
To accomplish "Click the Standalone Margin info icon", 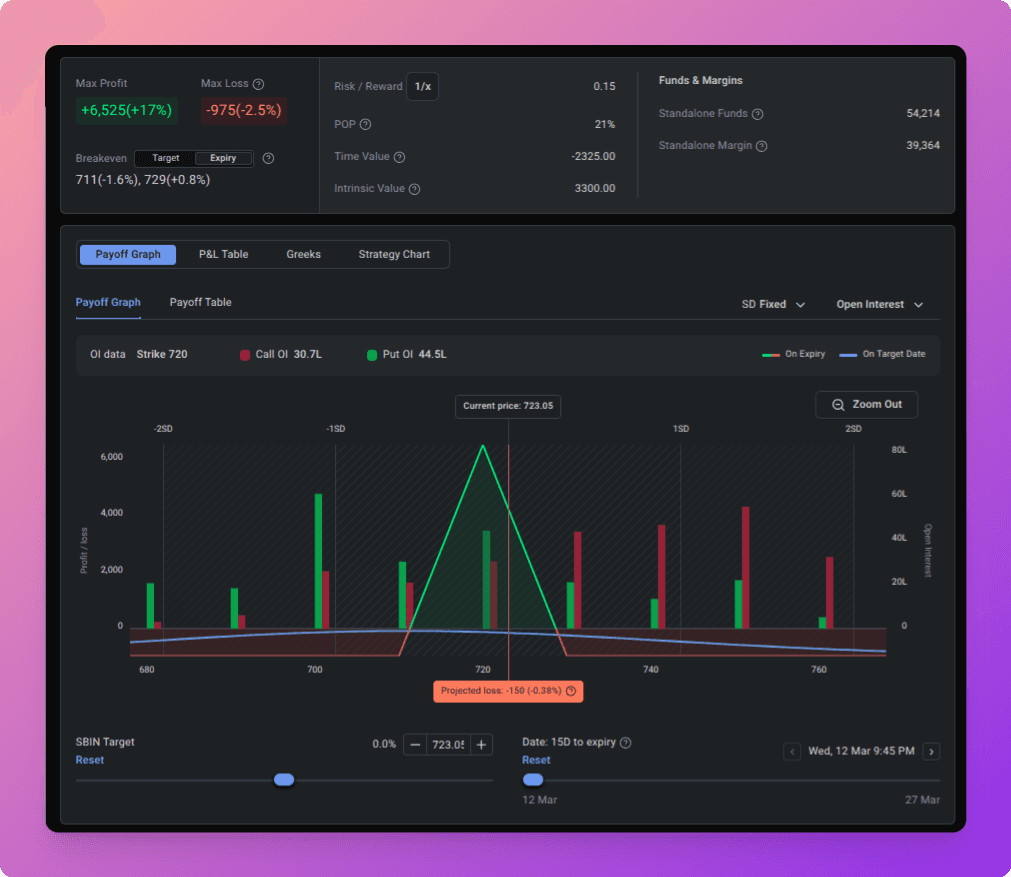I will click(x=761, y=146).
